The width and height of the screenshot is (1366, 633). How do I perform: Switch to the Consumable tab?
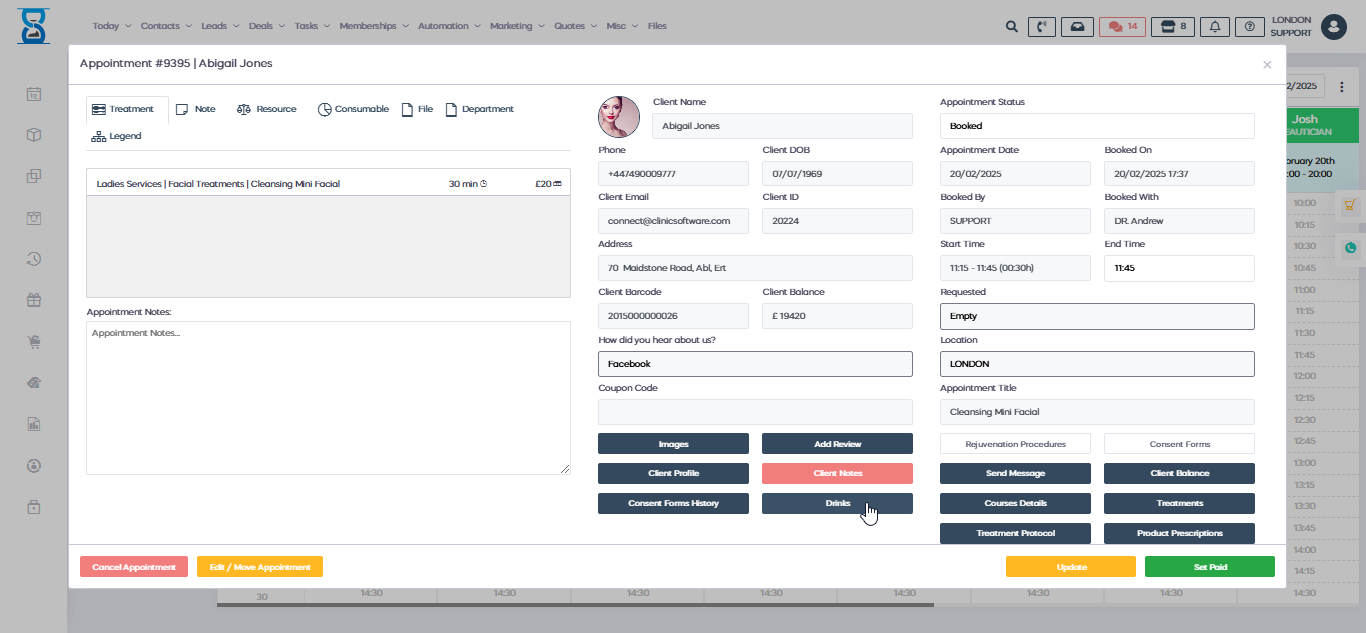click(x=353, y=109)
